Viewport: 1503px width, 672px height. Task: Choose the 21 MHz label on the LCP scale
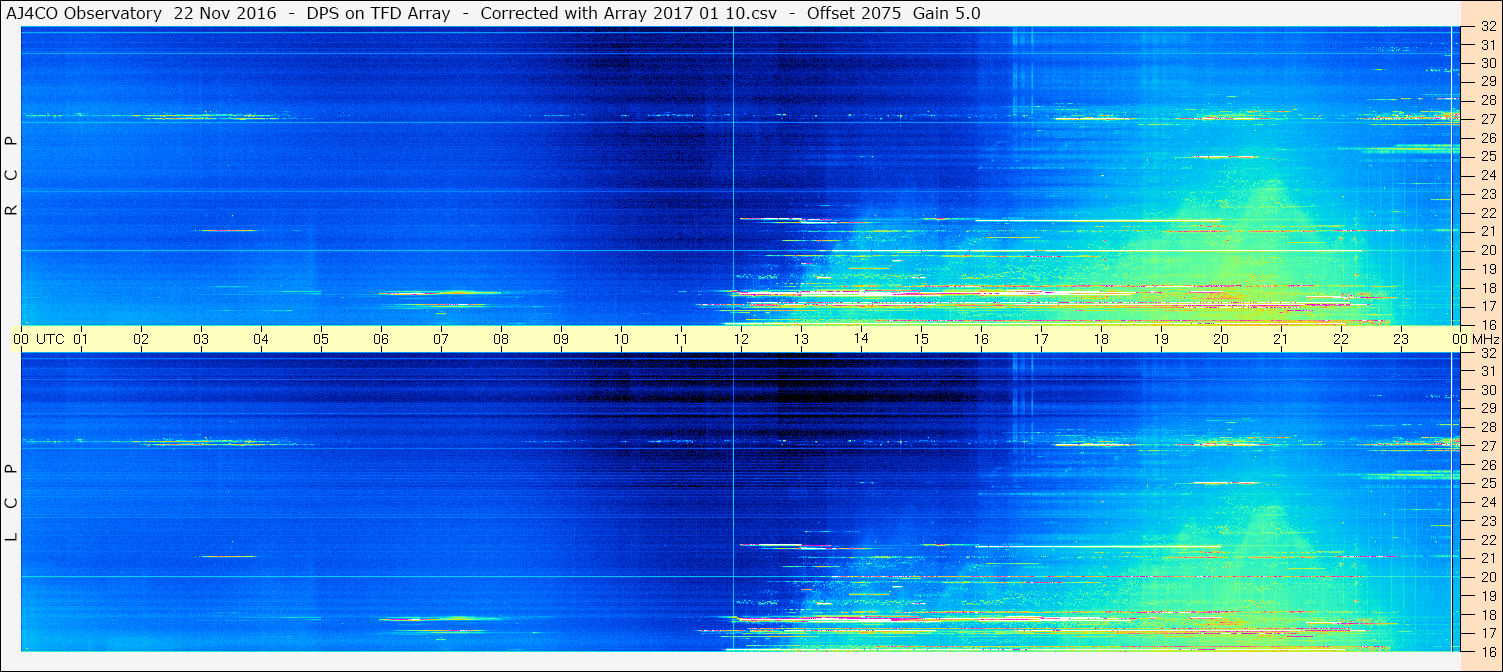(x=1488, y=558)
